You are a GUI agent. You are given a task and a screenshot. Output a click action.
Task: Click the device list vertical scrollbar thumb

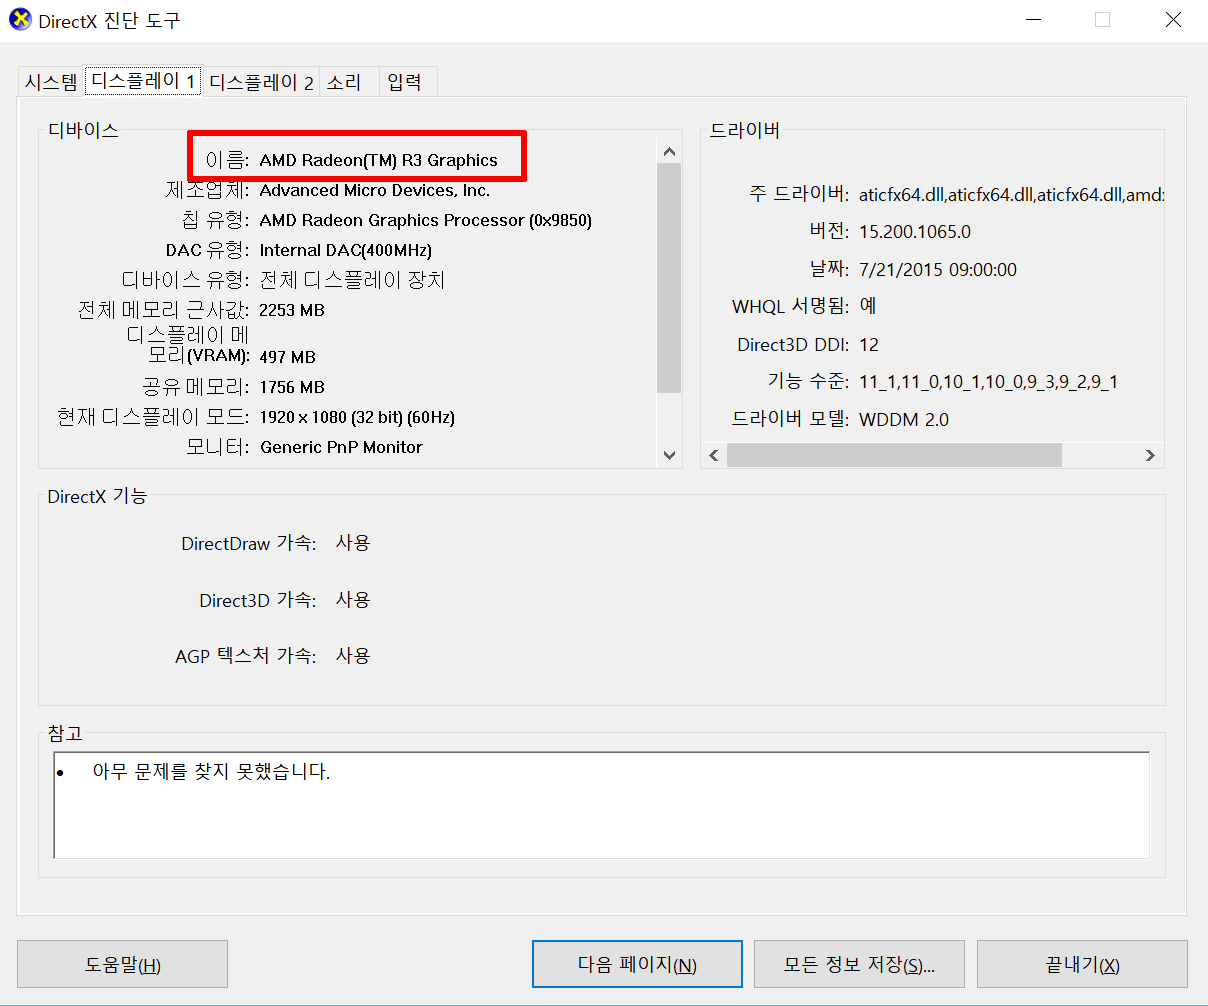point(669,278)
